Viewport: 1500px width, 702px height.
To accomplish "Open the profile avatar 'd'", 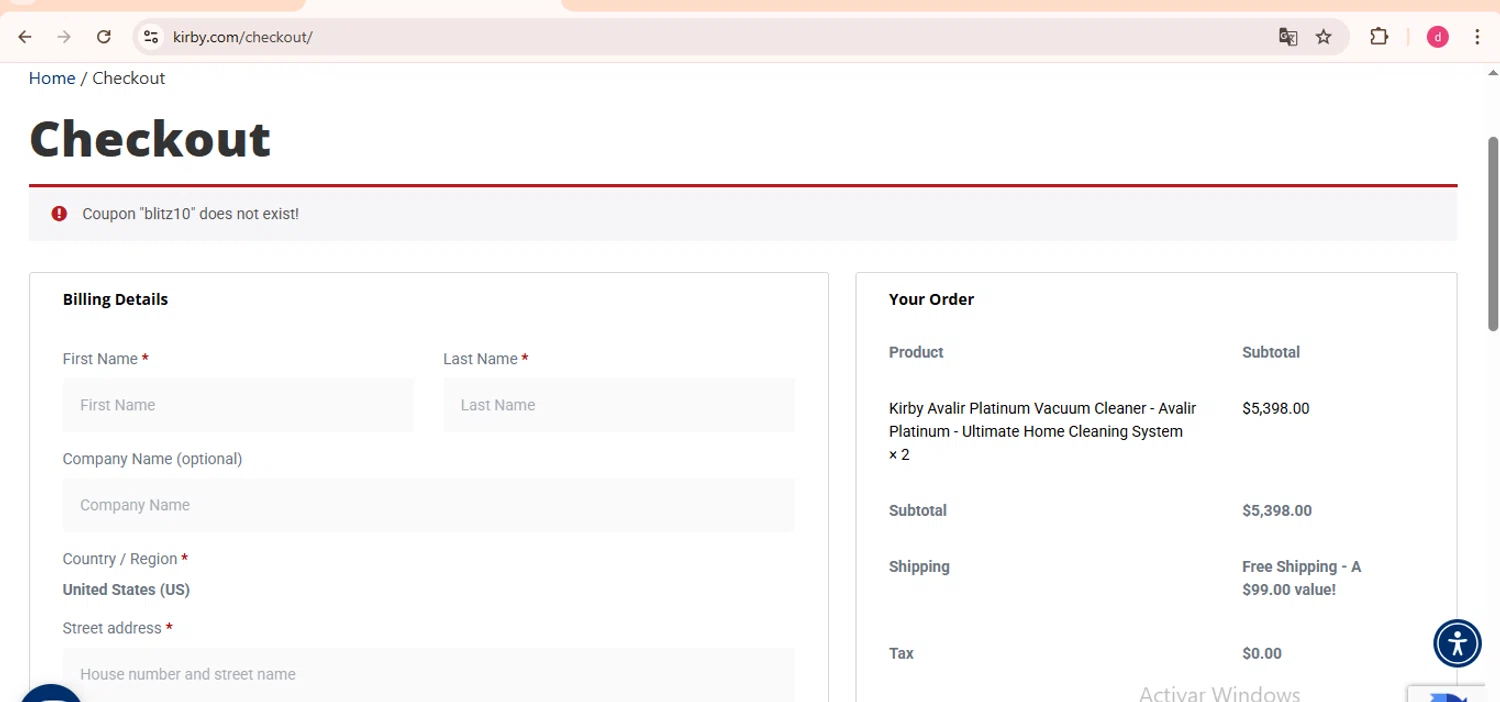I will (1438, 37).
